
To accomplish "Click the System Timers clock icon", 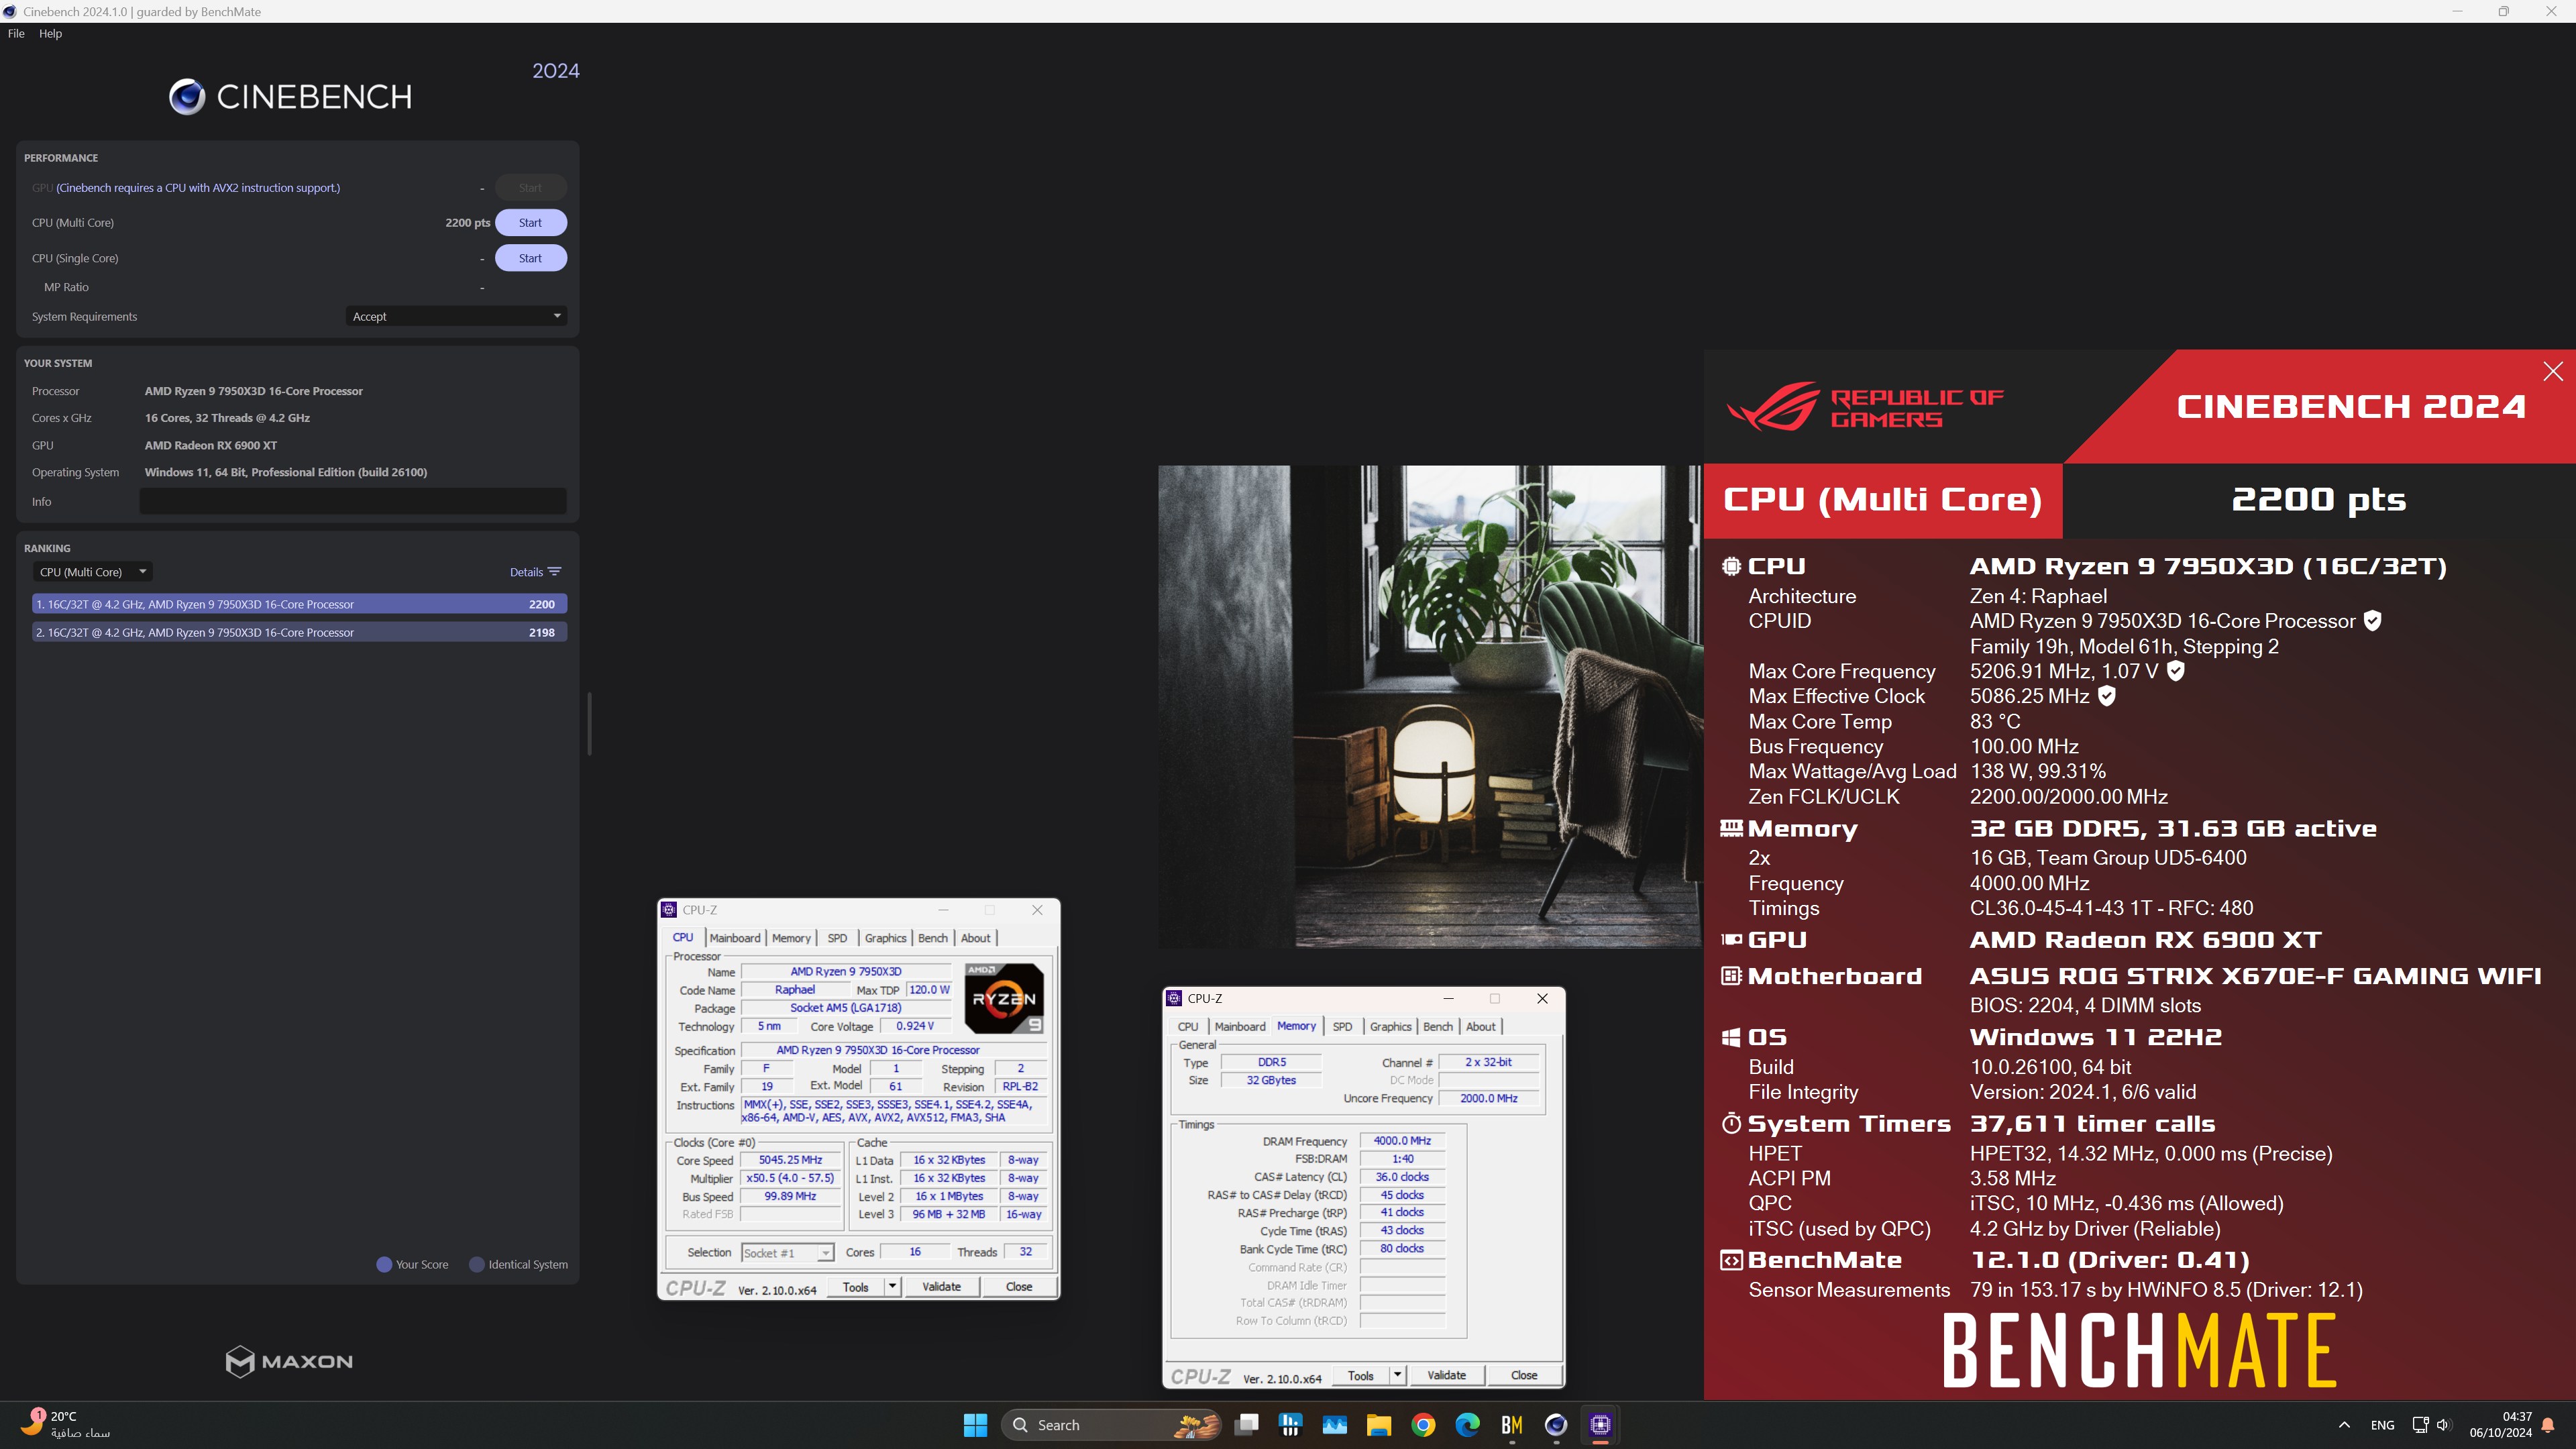I will pos(1731,1123).
